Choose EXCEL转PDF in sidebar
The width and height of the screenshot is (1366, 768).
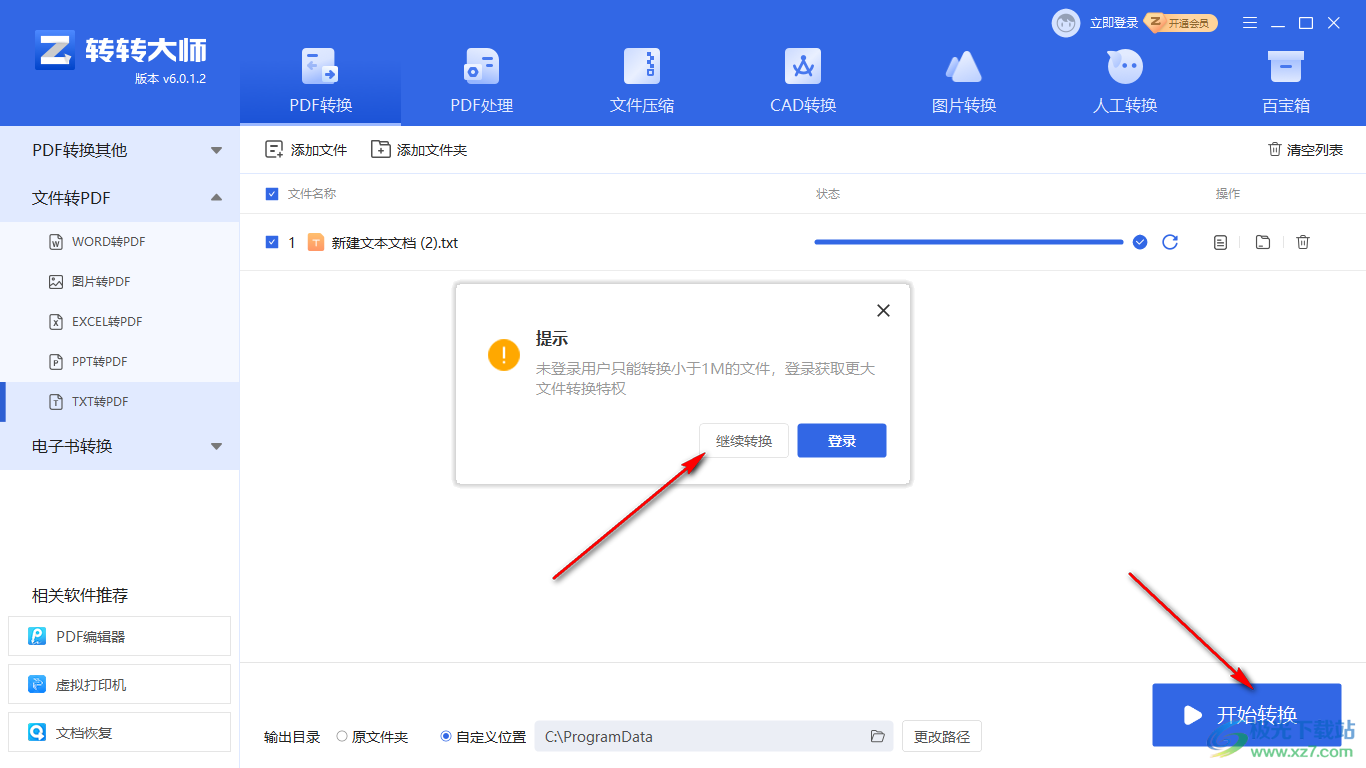[120, 322]
